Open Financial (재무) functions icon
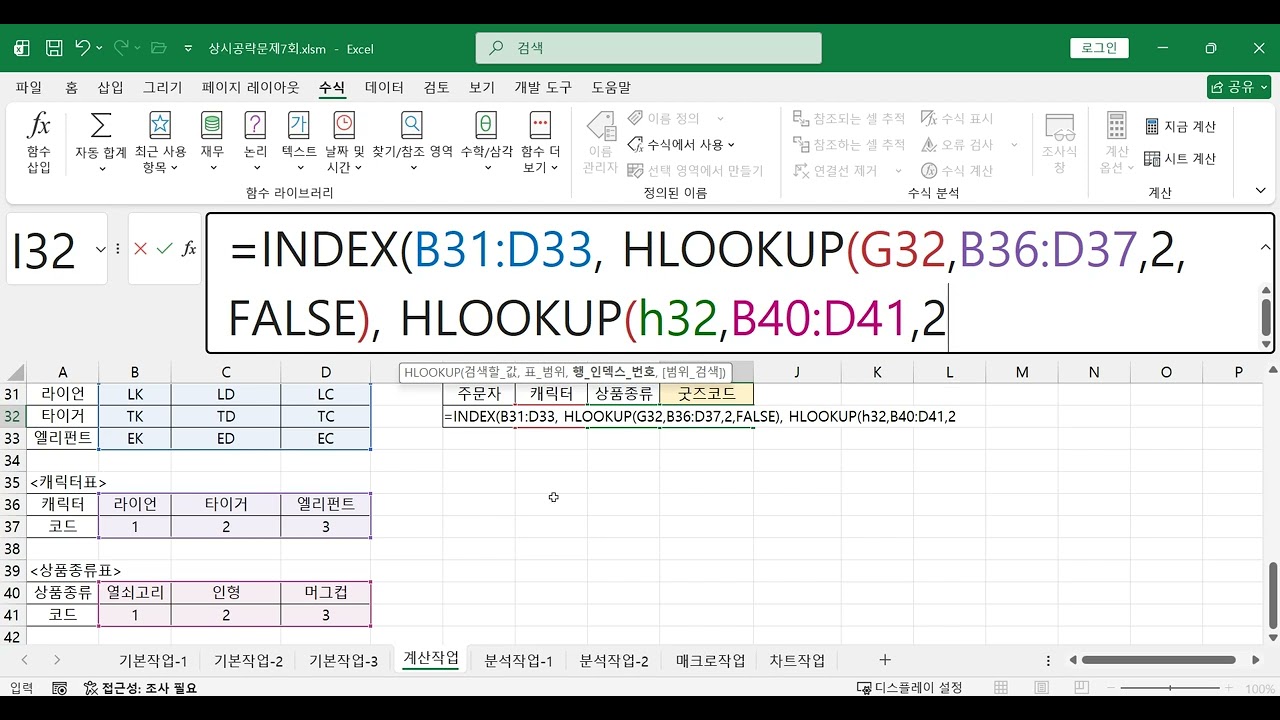The width and height of the screenshot is (1280, 720). pos(211,142)
